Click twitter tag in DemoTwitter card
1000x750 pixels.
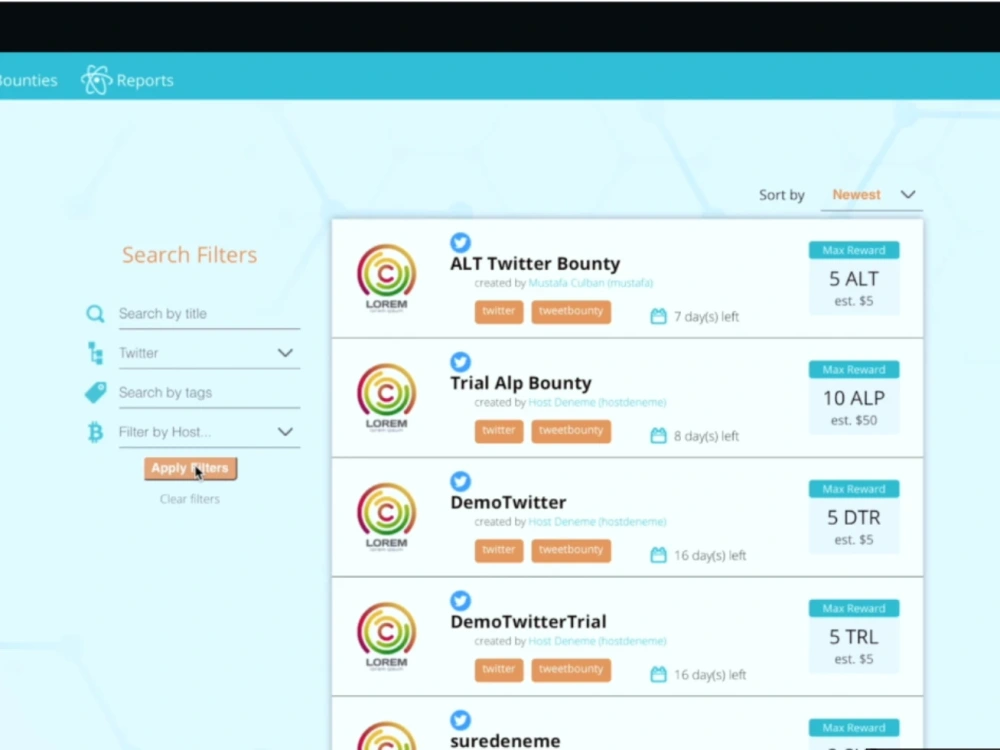(x=499, y=550)
